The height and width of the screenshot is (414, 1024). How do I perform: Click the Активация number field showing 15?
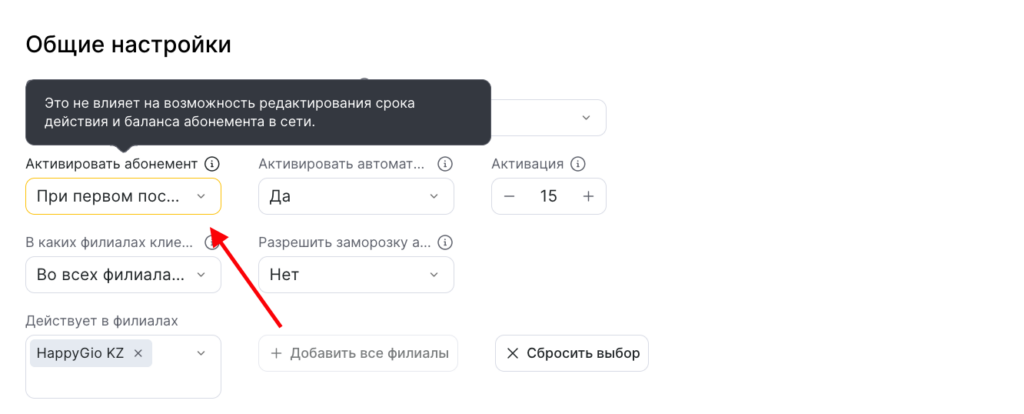click(548, 196)
